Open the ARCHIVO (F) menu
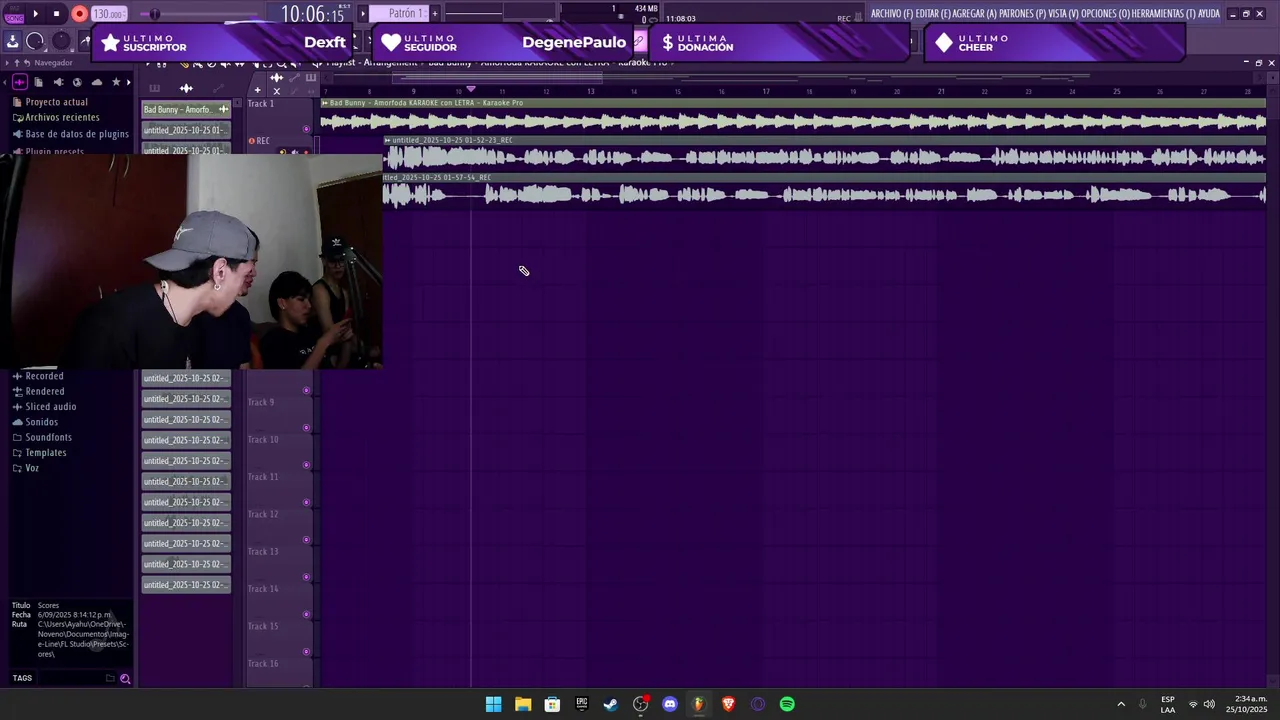 pyautogui.click(x=892, y=14)
